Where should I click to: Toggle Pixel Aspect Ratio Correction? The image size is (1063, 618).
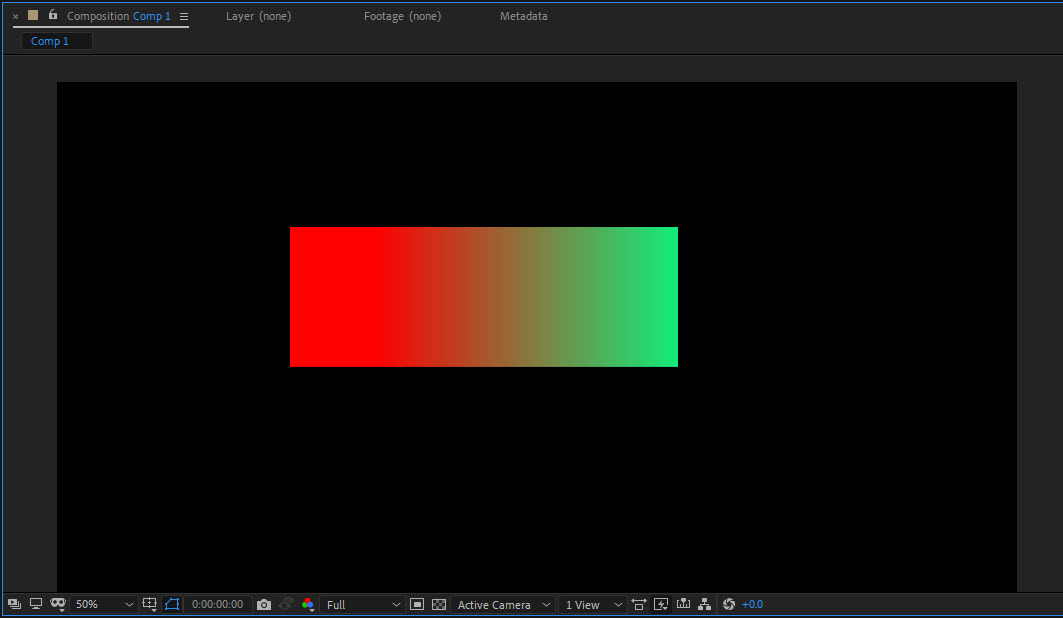[x=638, y=604]
